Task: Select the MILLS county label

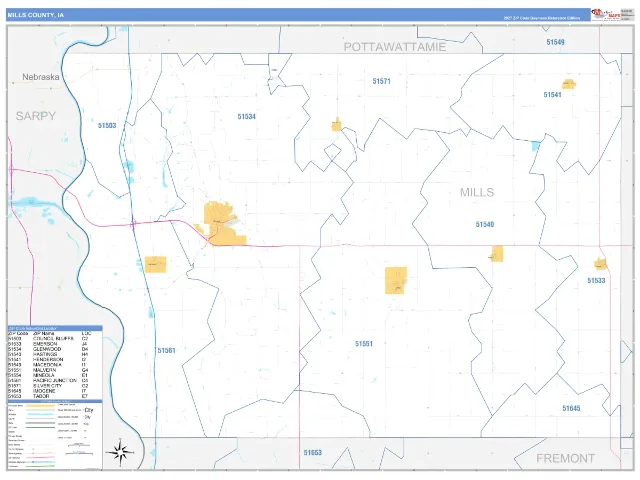Action: [x=477, y=192]
